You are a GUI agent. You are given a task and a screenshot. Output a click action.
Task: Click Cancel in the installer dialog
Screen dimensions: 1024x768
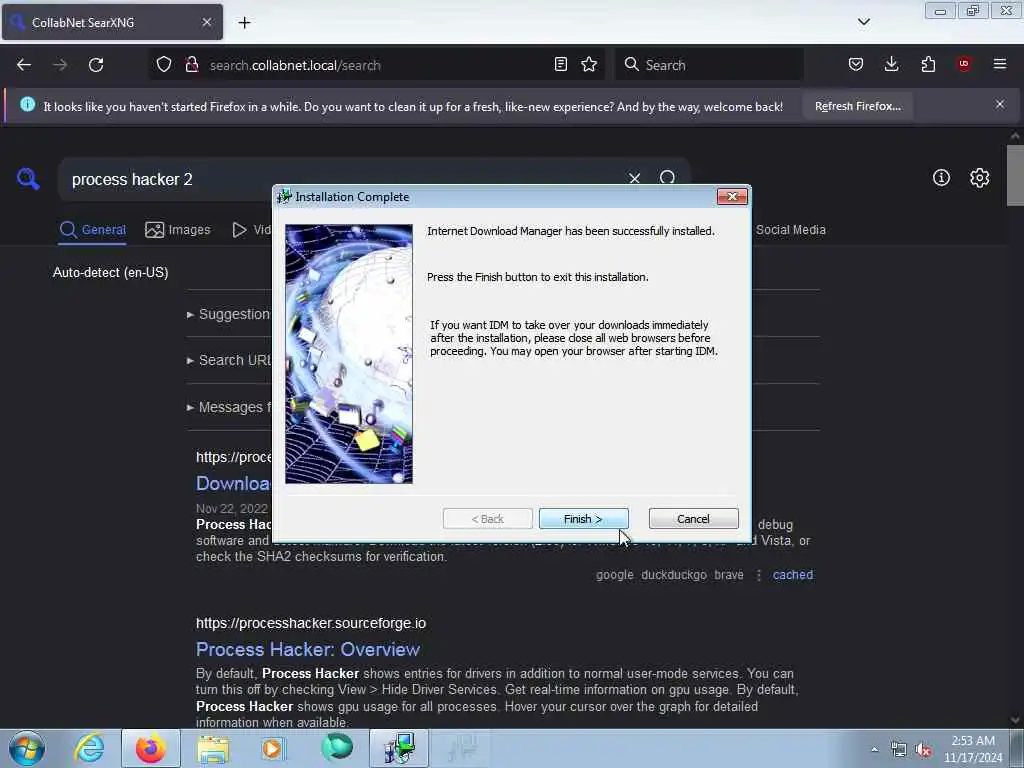693,519
